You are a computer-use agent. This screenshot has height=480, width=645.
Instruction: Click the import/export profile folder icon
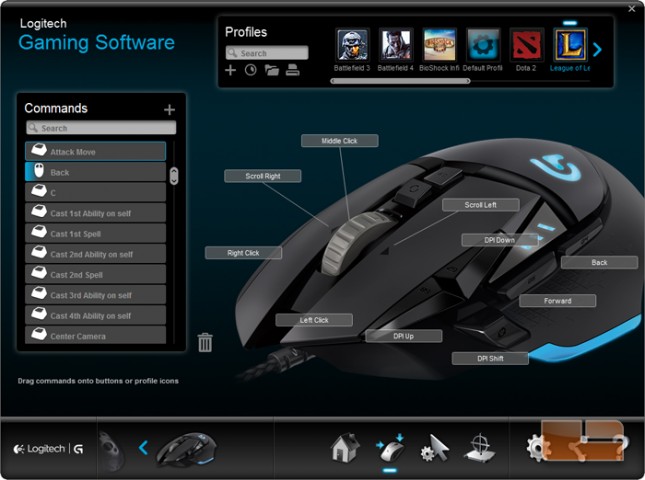tap(271, 70)
